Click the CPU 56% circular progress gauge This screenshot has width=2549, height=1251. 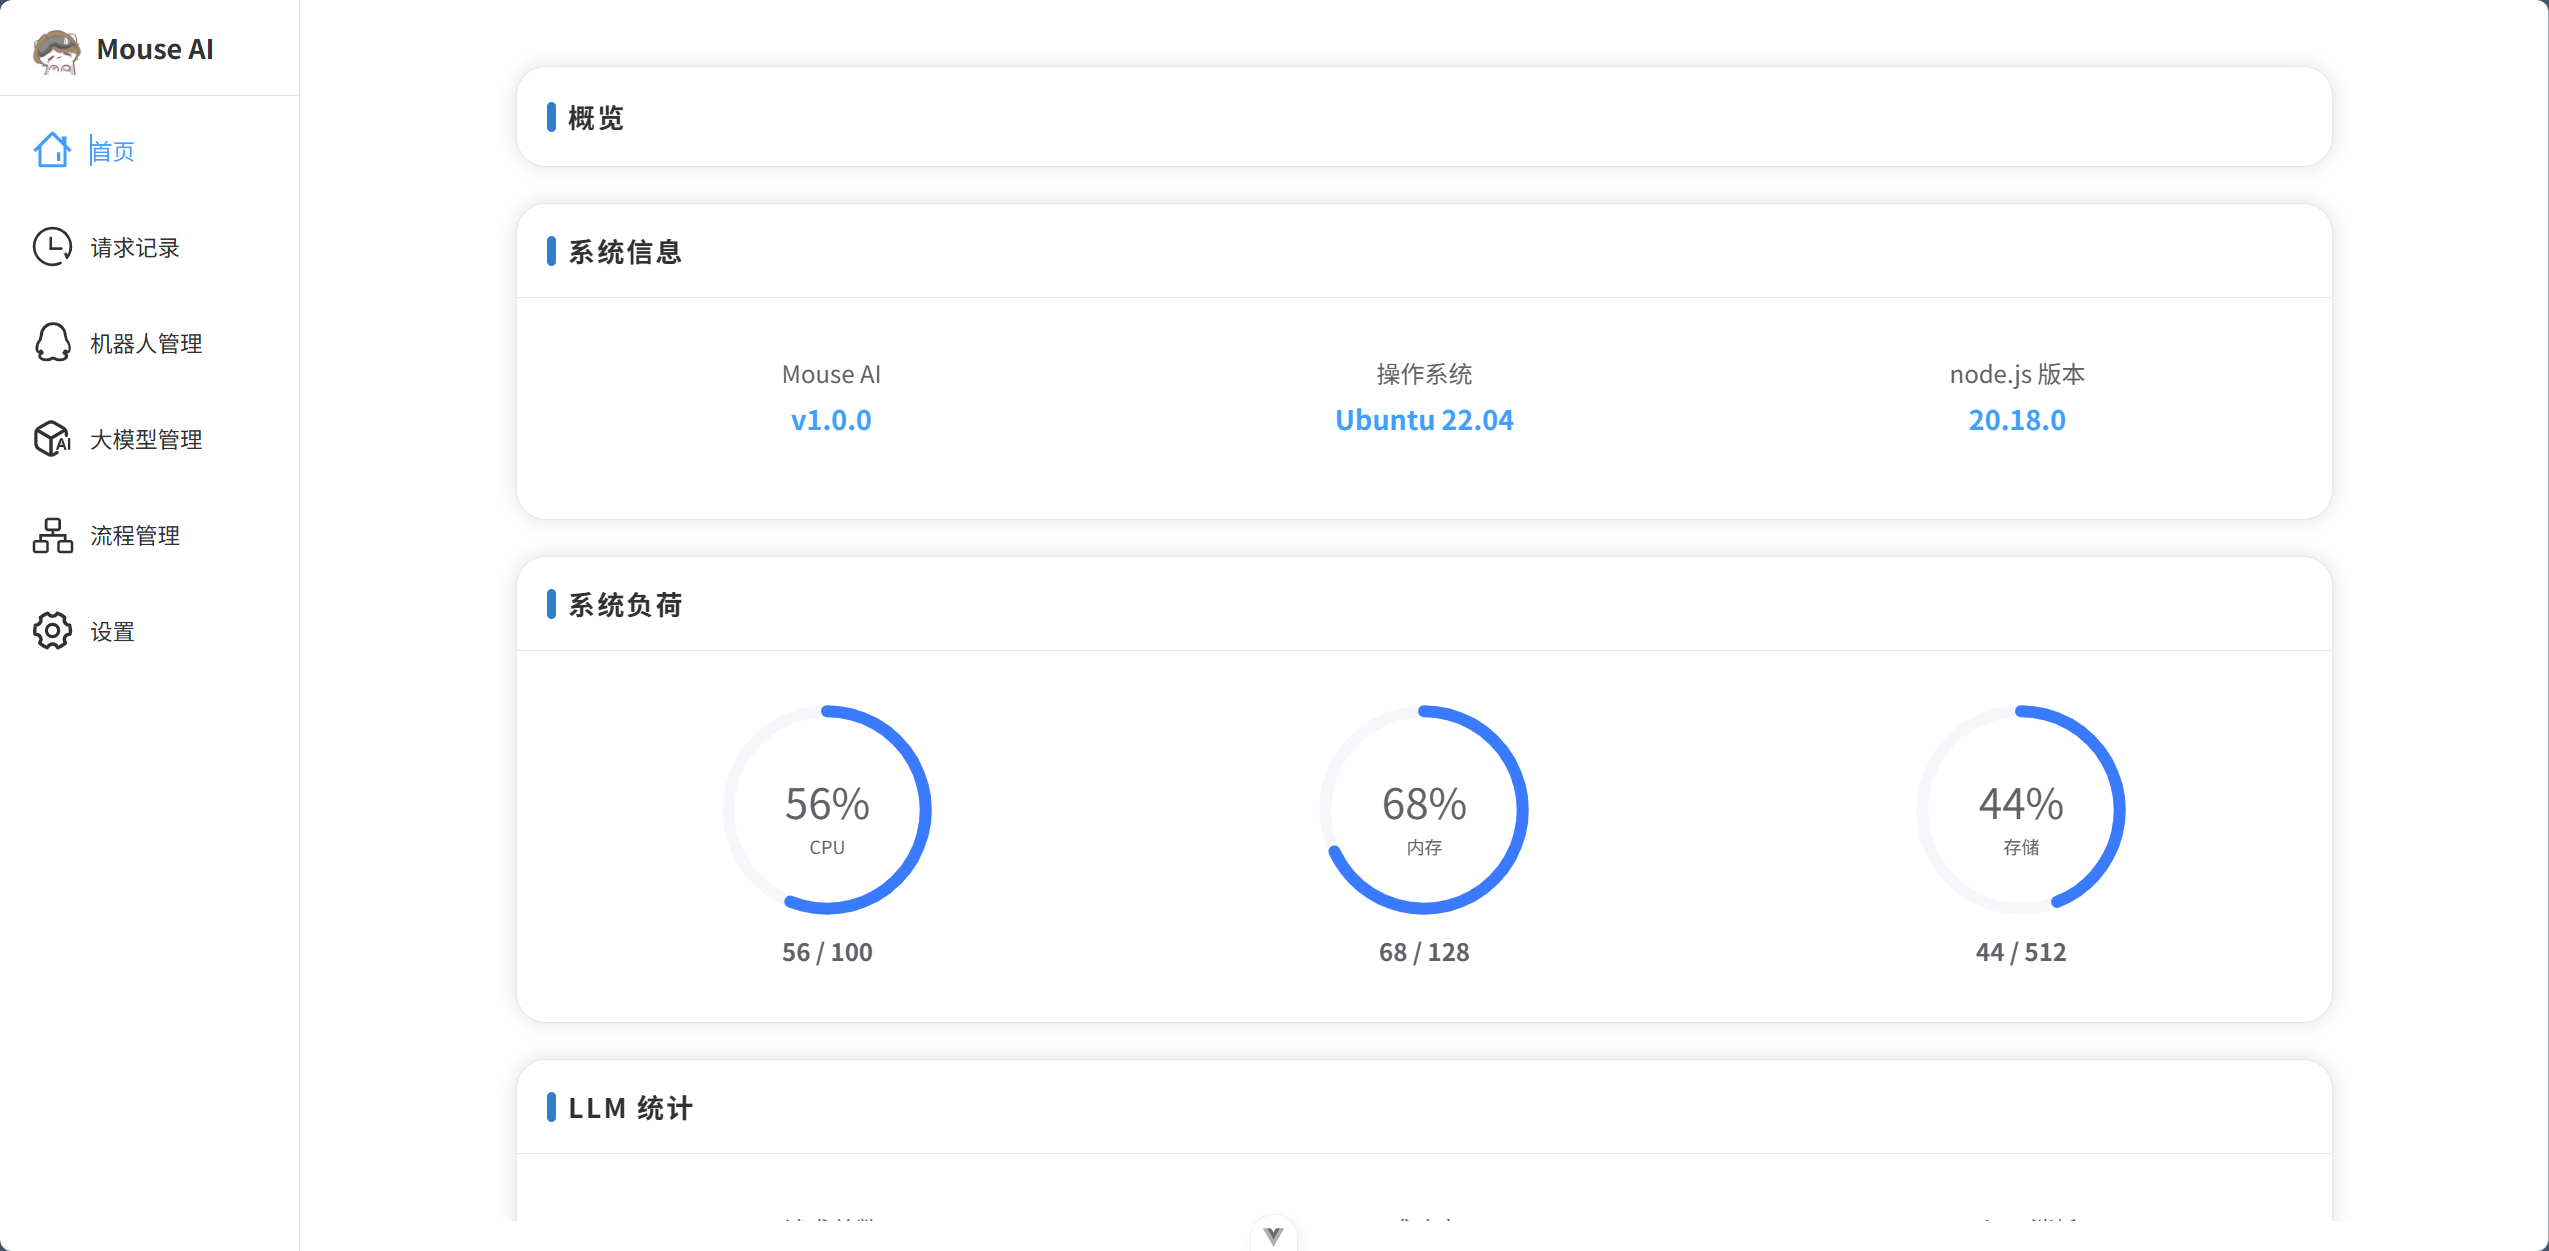pos(827,810)
